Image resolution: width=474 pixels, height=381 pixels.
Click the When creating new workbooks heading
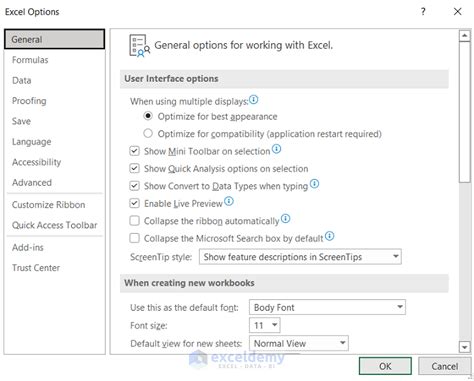click(189, 283)
